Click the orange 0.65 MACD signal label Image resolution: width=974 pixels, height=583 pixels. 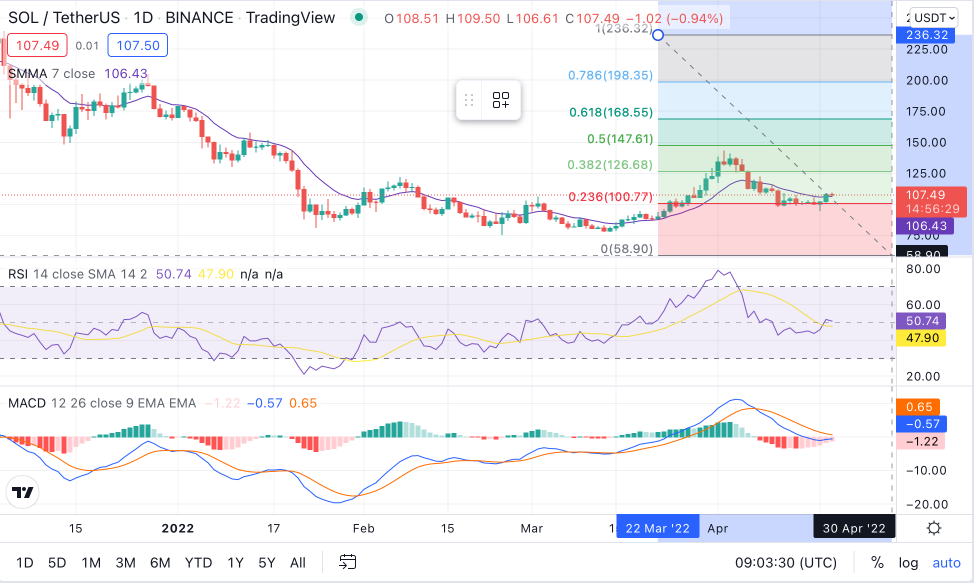tap(919, 407)
